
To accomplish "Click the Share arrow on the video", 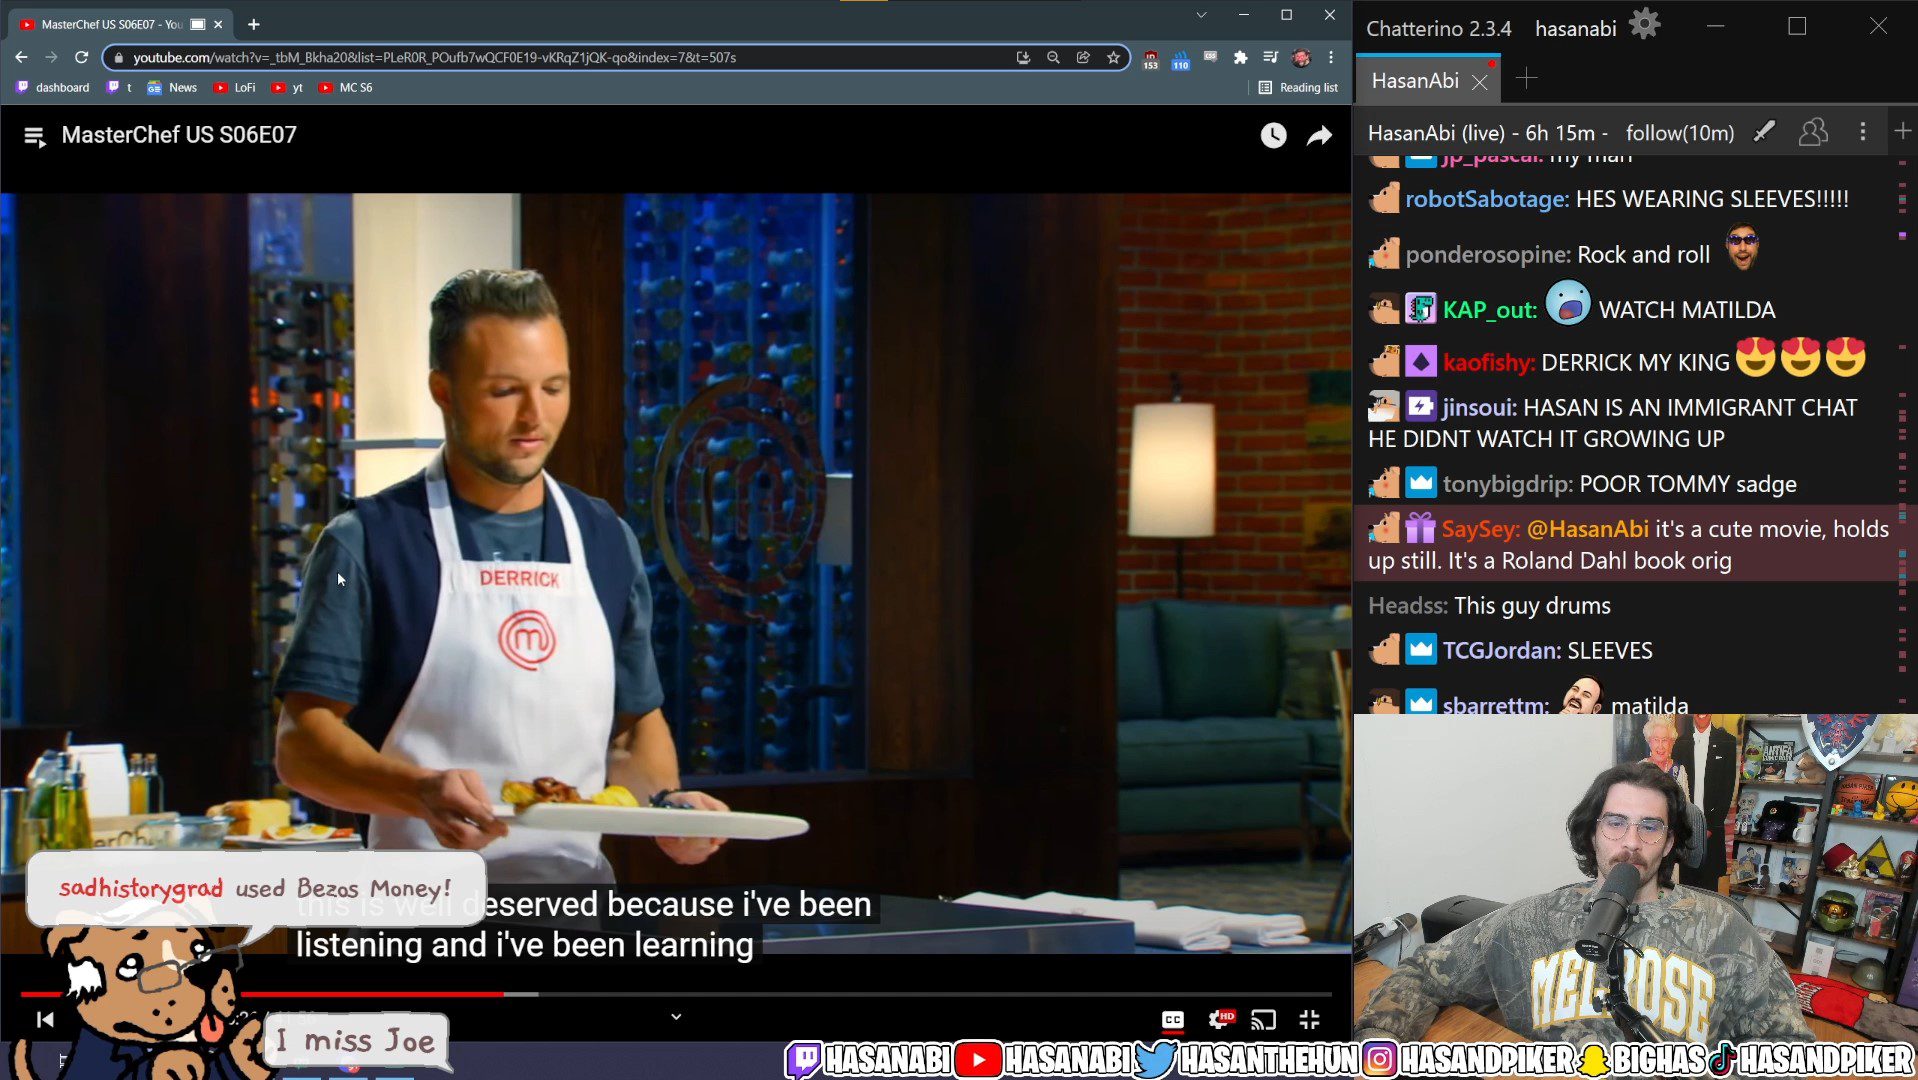I will click(x=1319, y=135).
